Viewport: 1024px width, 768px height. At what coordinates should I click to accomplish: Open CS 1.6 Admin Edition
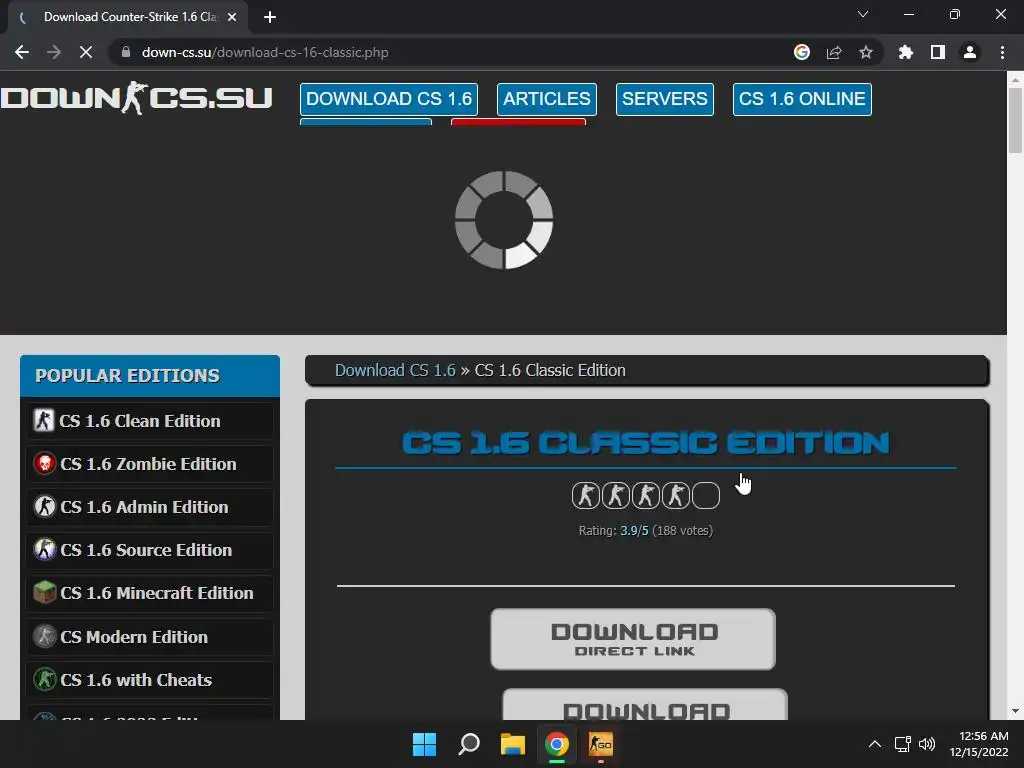pyautogui.click(x=150, y=507)
